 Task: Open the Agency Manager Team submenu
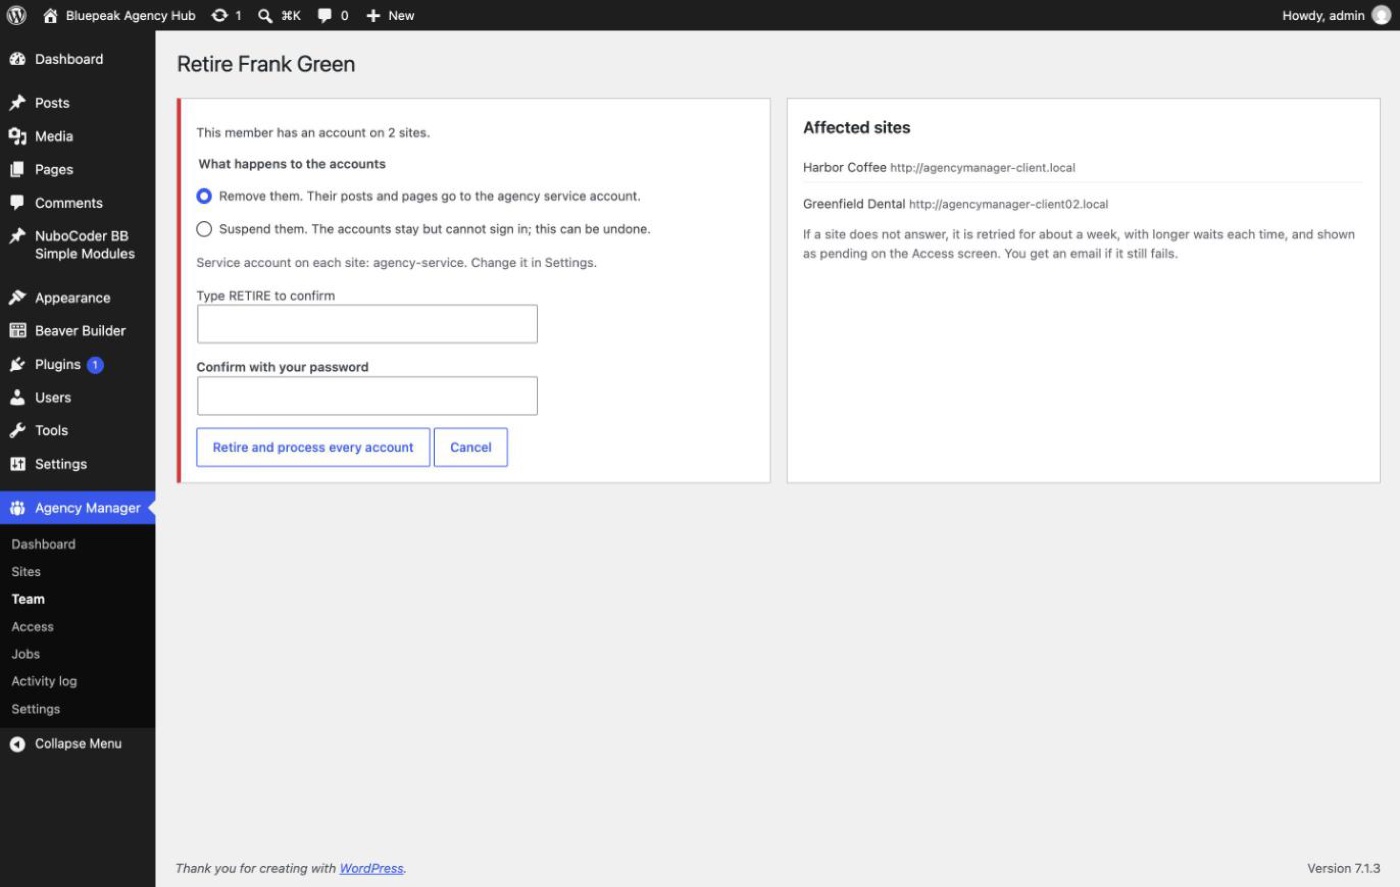pyautogui.click(x=28, y=599)
